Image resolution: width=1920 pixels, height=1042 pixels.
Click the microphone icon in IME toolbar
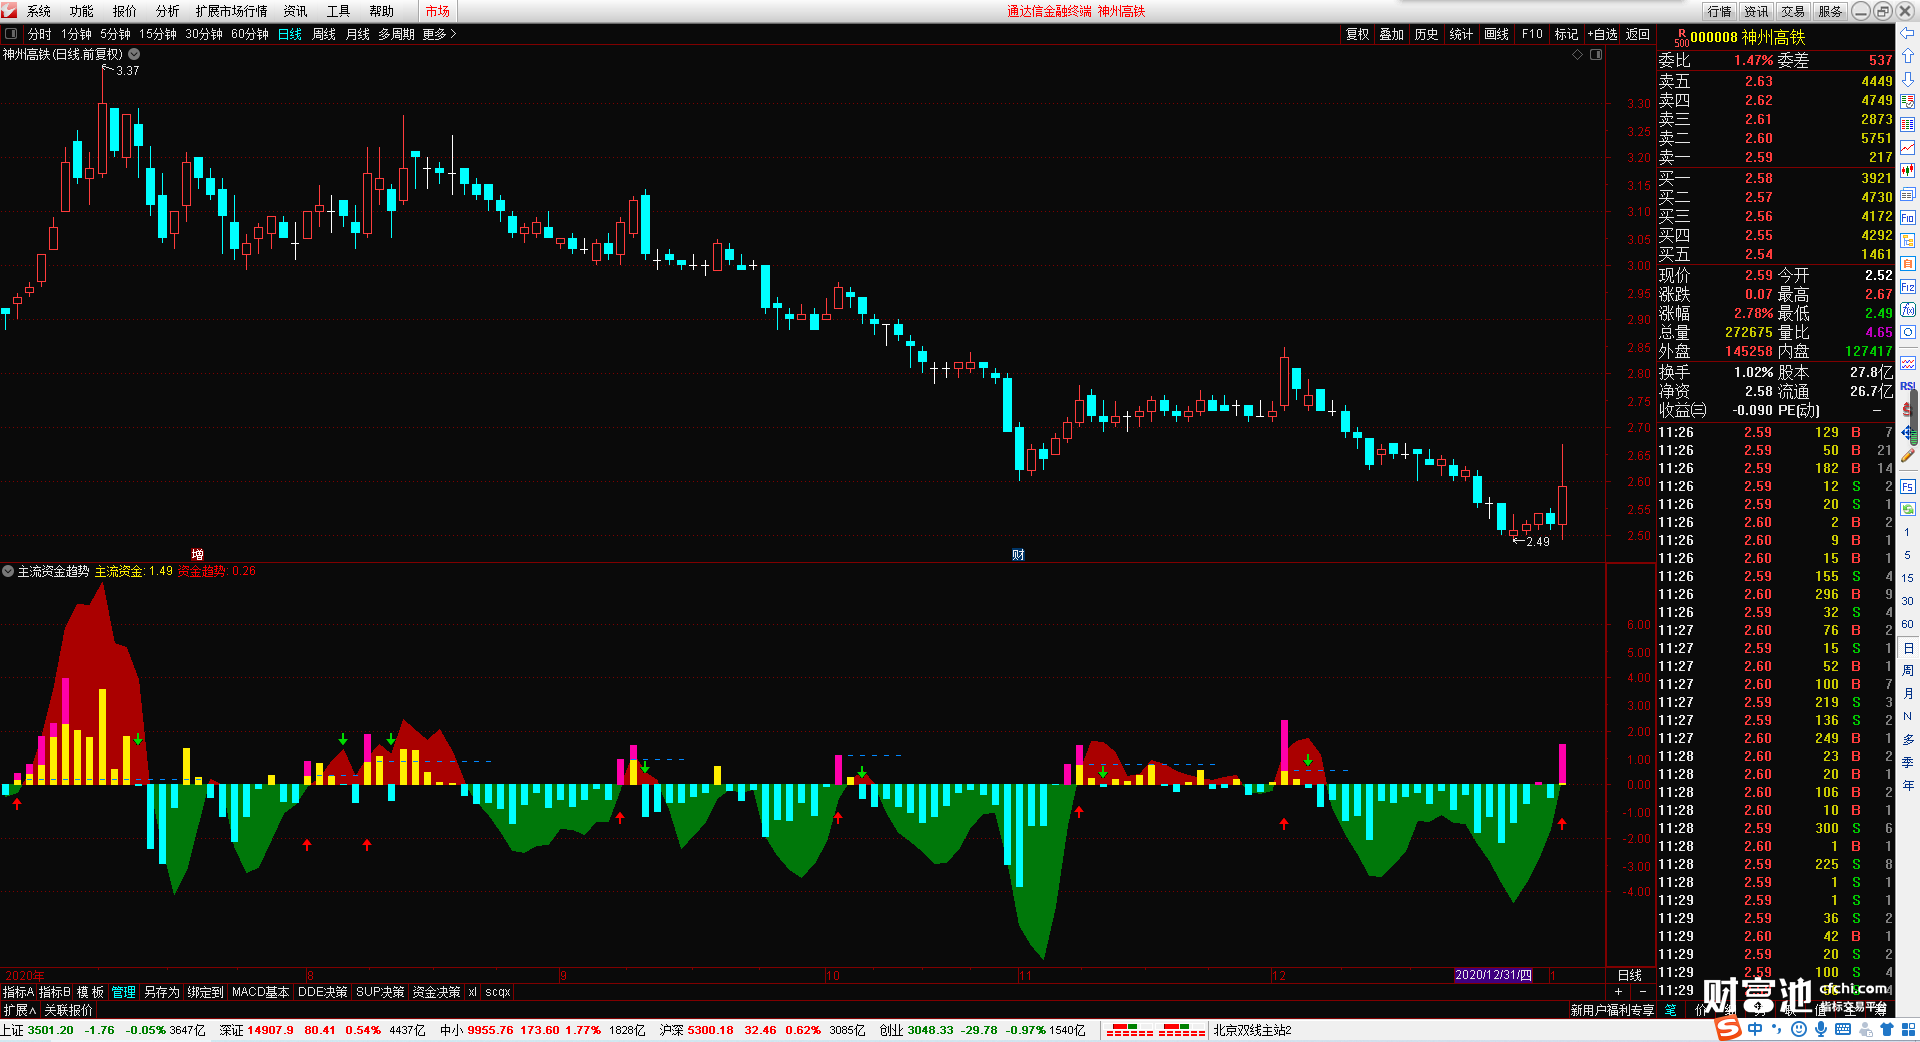[x=1821, y=1029]
